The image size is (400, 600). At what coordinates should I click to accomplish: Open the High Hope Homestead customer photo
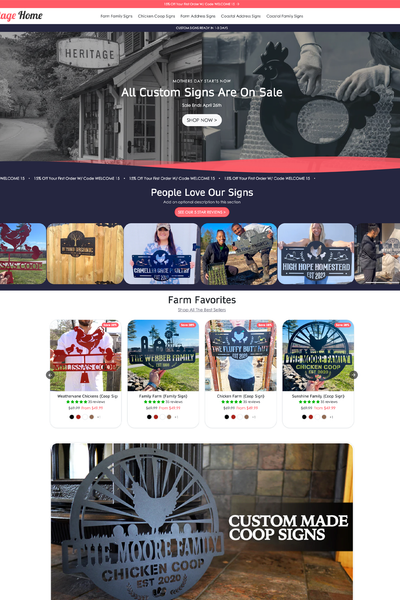coord(316,254)
